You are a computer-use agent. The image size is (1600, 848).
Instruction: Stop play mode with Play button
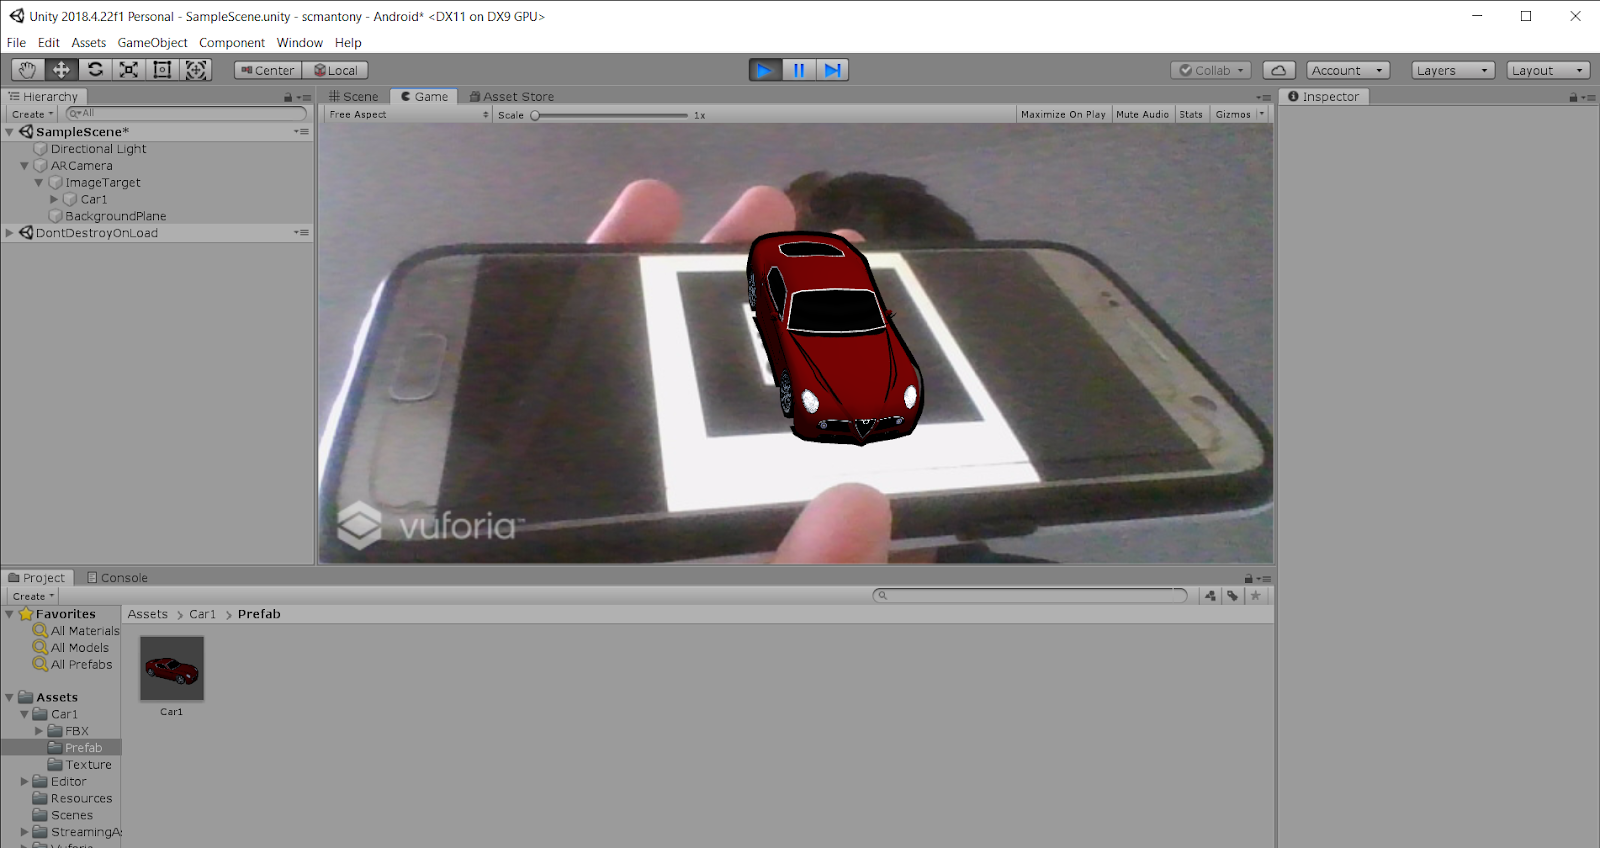click(765, 70)
